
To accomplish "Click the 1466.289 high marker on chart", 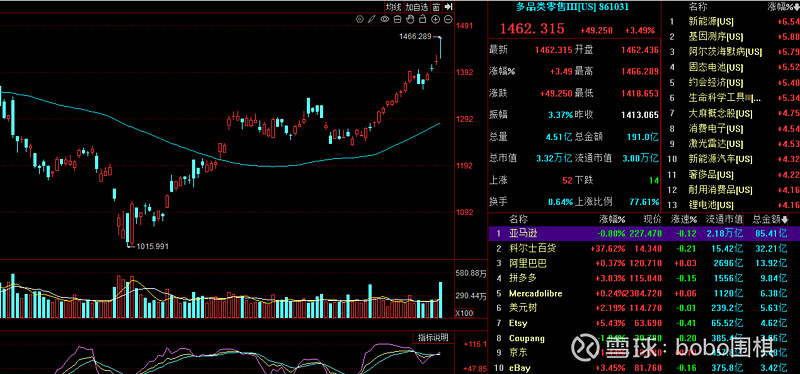I will coord(415,36).
